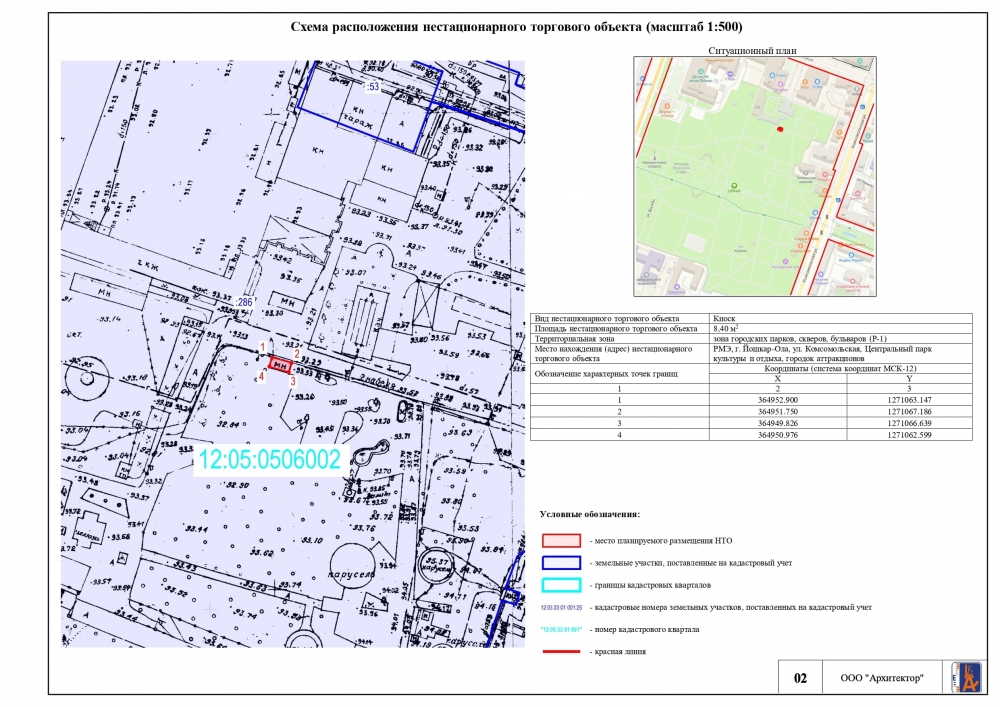Click the red line legend sample

(x=560, y=652)
